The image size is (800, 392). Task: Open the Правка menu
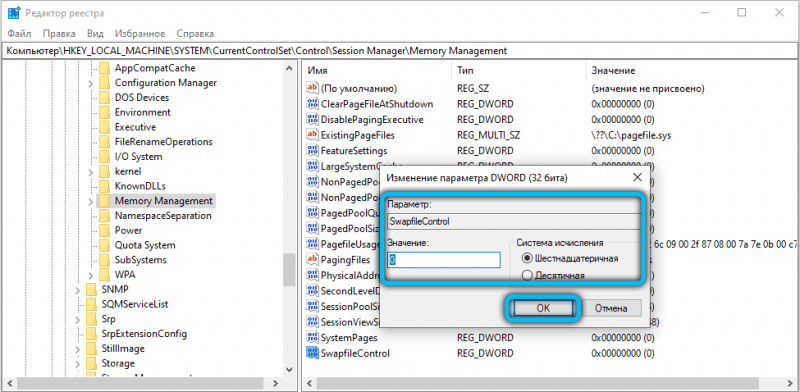tap(59, 34)
